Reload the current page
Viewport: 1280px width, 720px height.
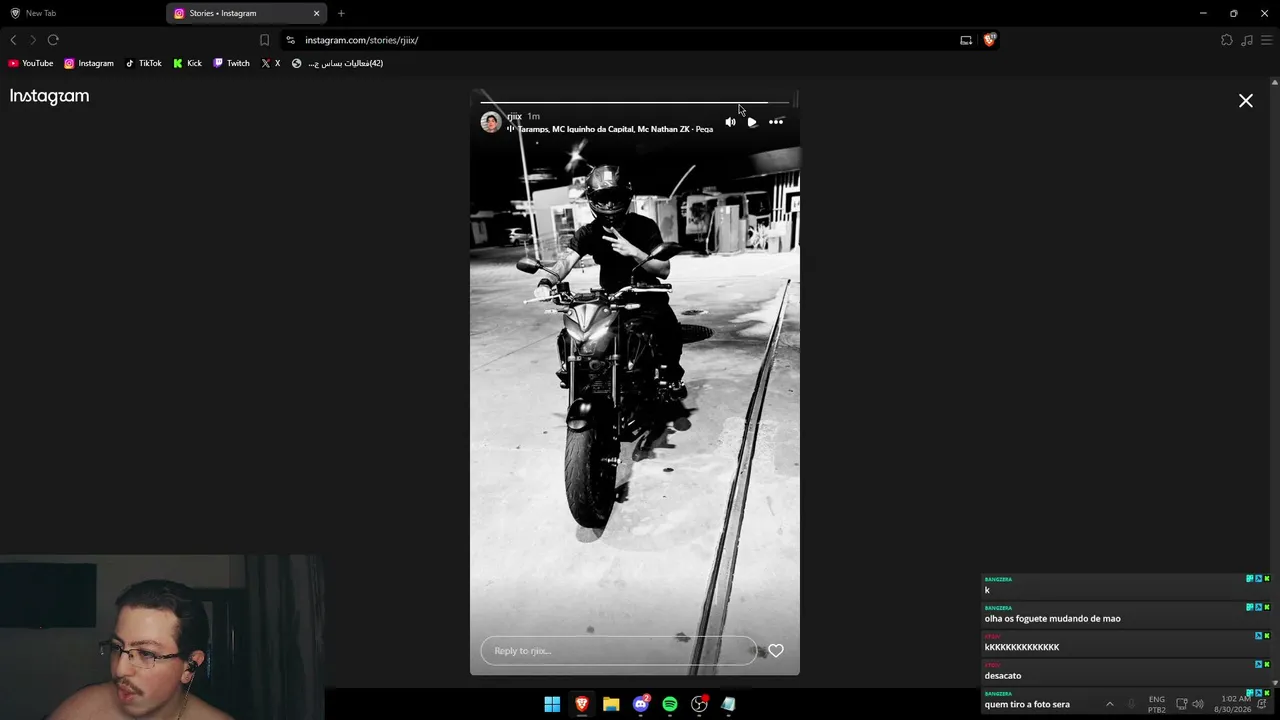(53, 40)
